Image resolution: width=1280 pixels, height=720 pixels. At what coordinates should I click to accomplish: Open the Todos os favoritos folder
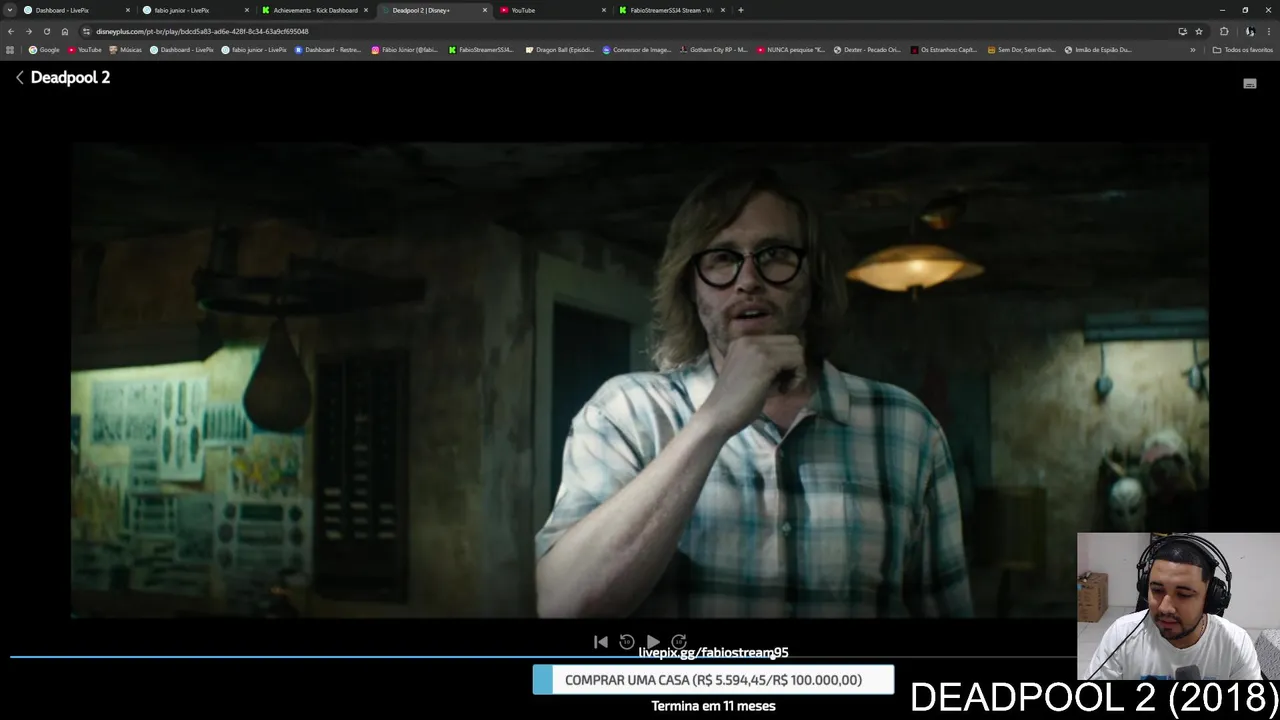[1243, 50]
